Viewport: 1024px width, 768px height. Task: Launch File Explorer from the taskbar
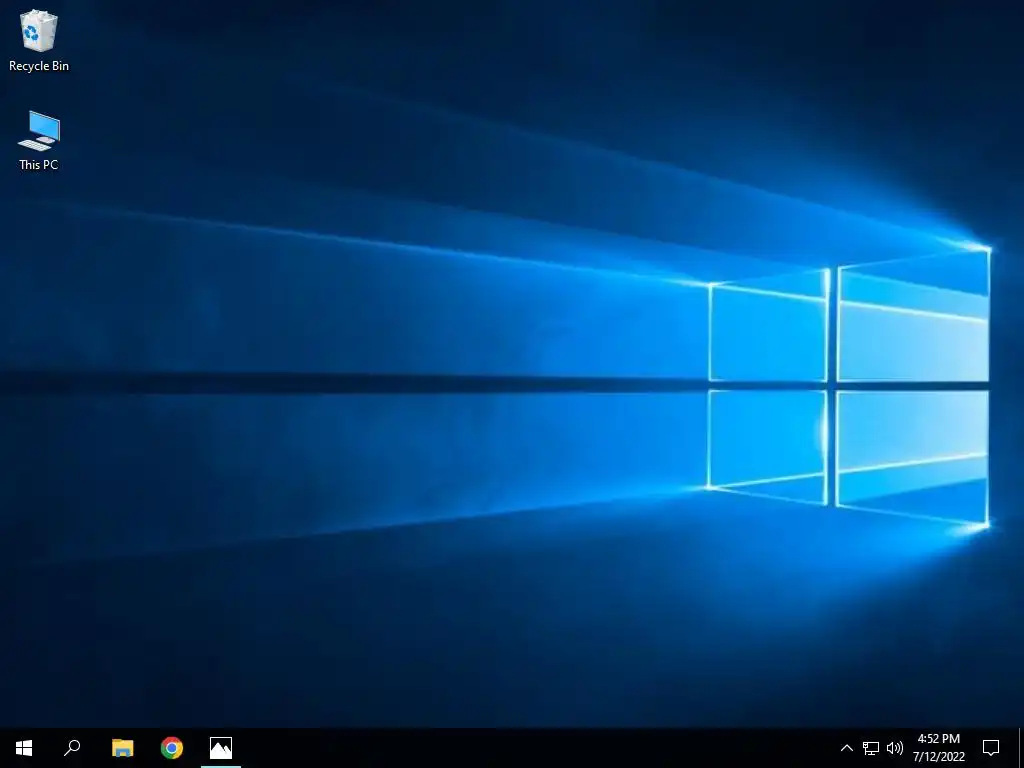[x=122, y=748]
